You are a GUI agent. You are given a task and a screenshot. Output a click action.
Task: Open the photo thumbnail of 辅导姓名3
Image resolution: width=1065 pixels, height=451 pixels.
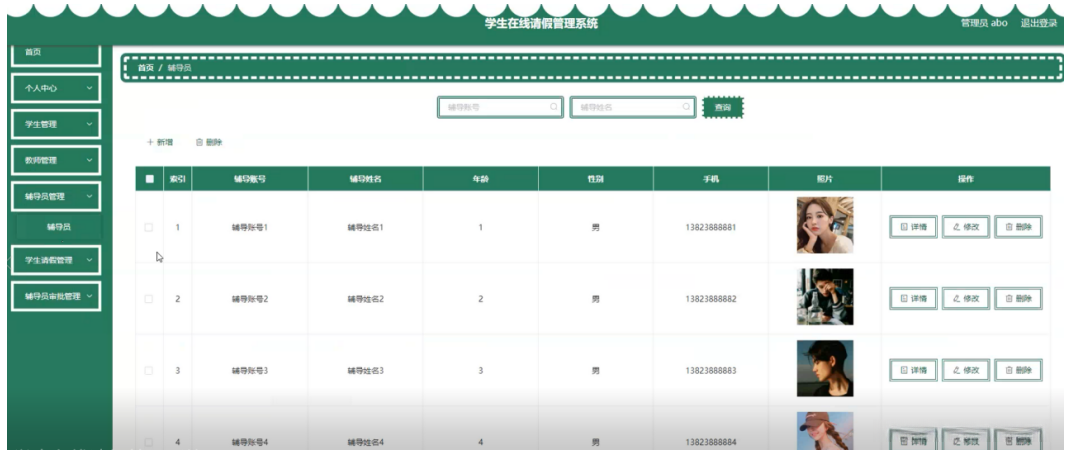coord(825,369)
